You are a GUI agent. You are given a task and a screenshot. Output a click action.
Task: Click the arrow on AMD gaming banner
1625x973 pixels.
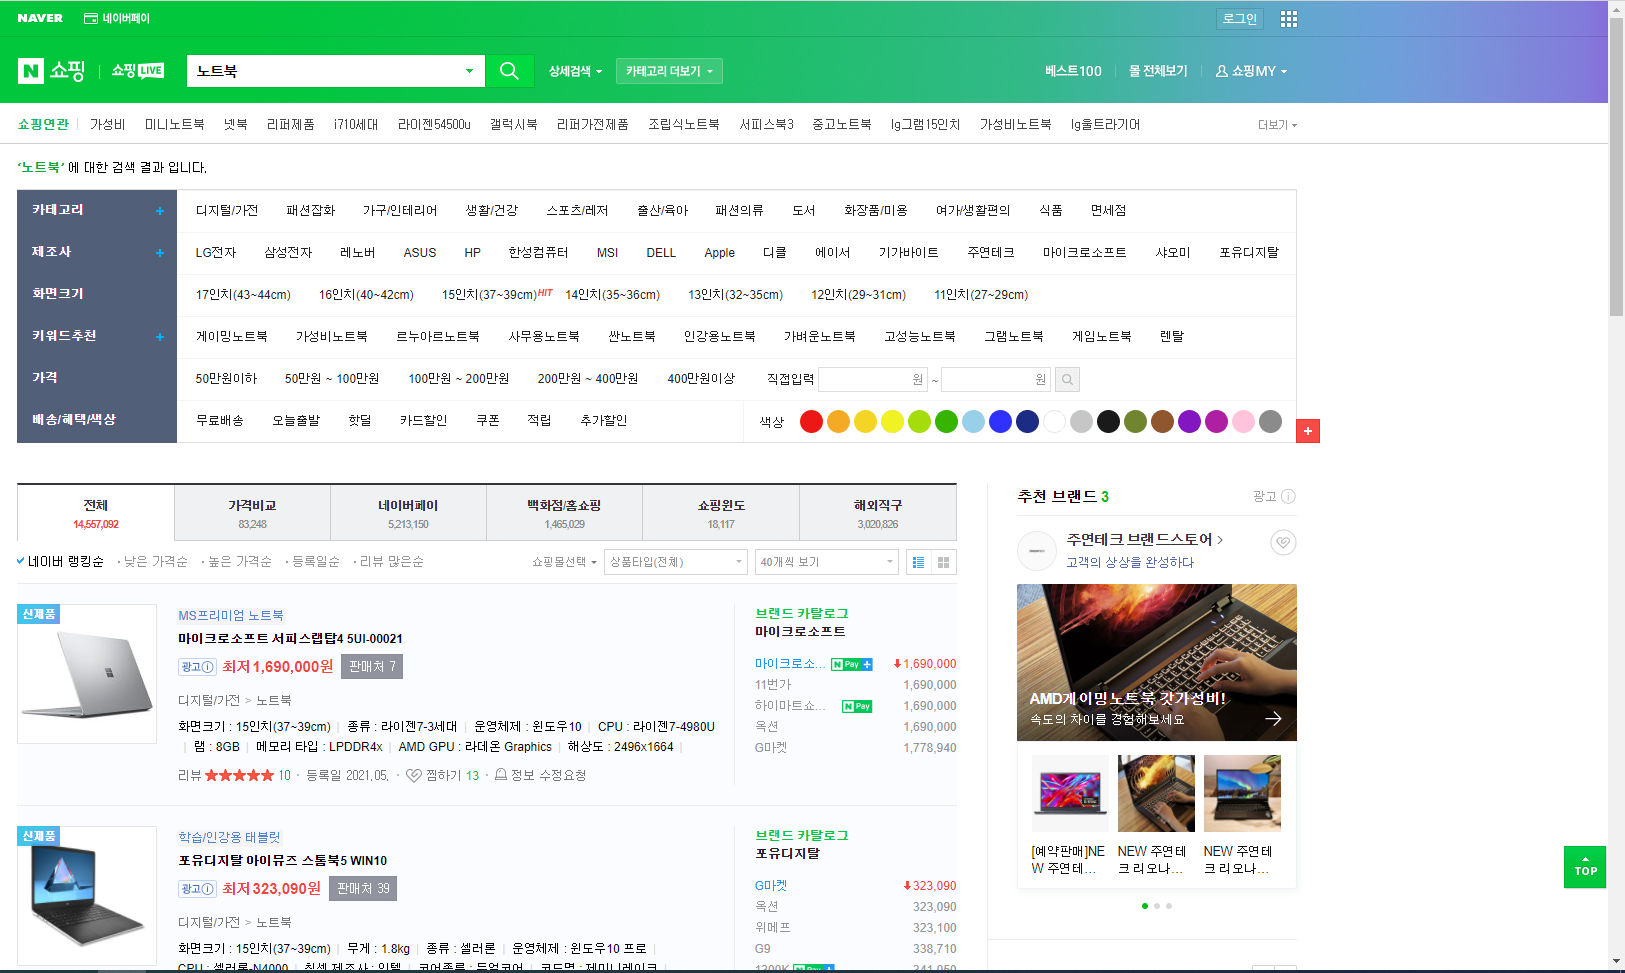click(x=1273, y=718)
